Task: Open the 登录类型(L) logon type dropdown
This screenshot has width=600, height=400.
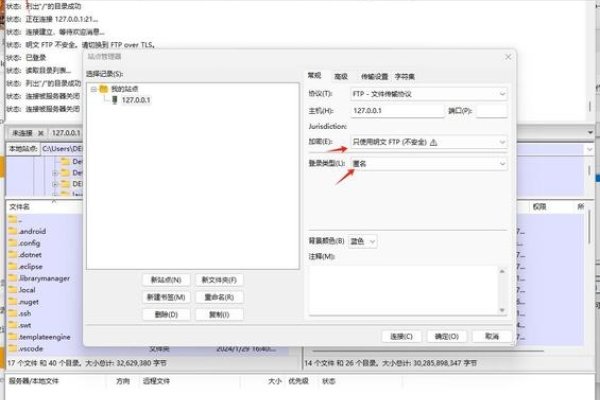Action: pos(502,164)
